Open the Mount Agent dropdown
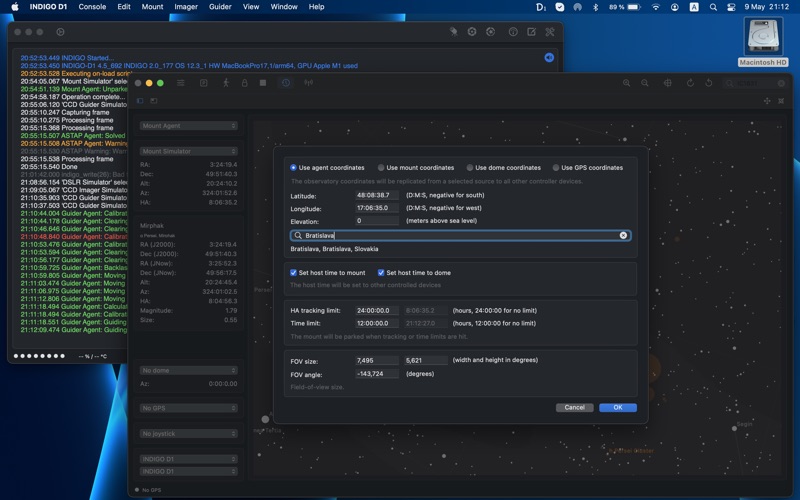The width and height of the screenshot is (800, 500). coord(189,126)
